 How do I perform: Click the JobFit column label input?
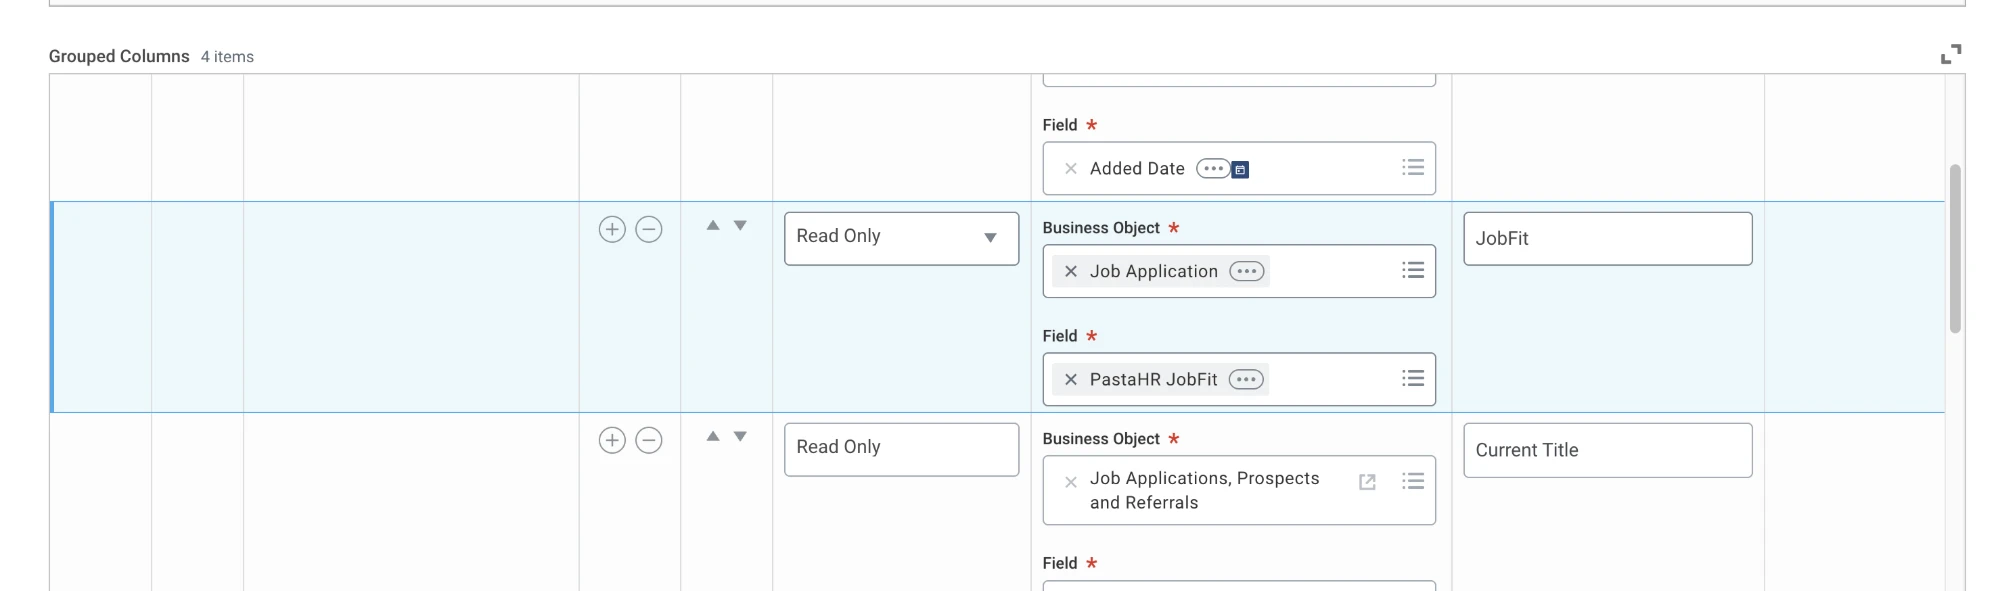click(x=1608, y=238)
